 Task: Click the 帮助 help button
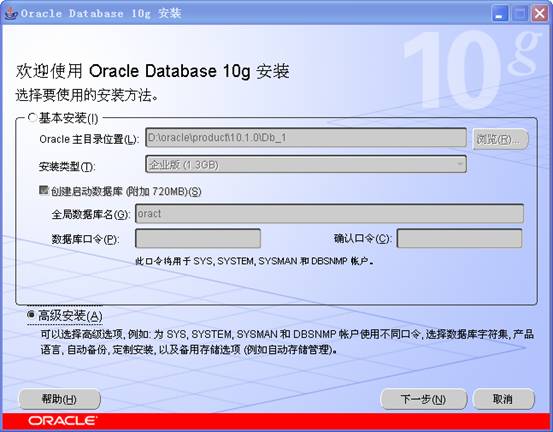click(59, 399)
